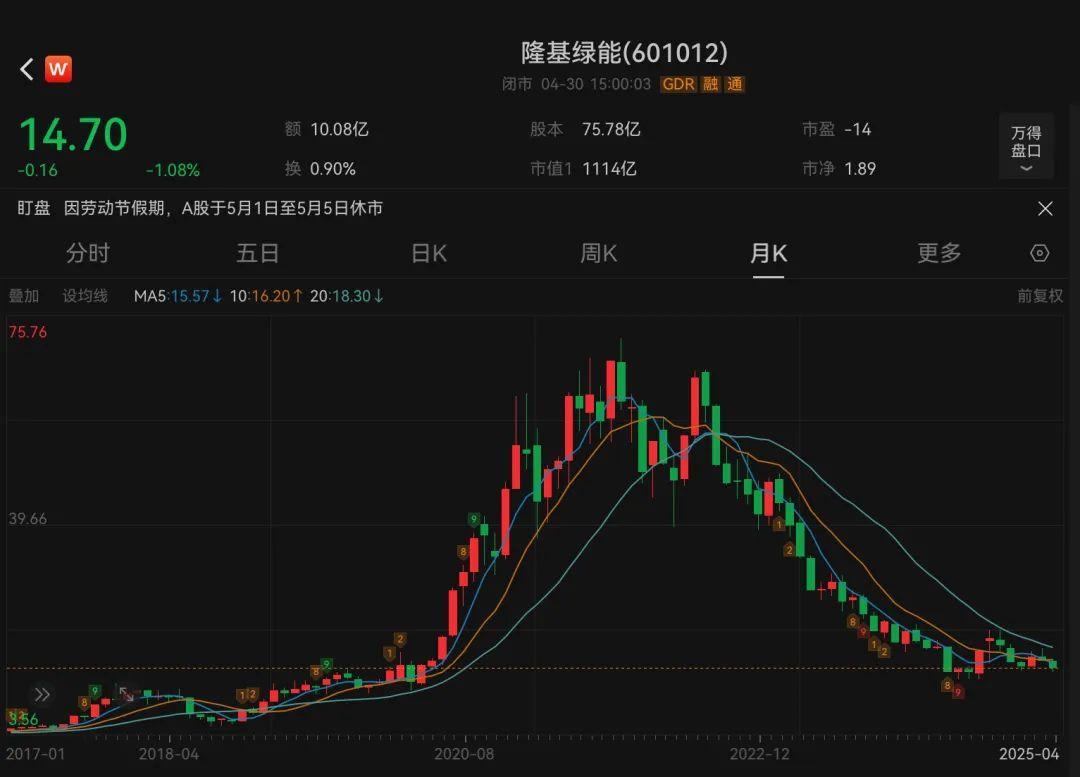Click the 2017-01 date axis label

click(x=36, y=754)
